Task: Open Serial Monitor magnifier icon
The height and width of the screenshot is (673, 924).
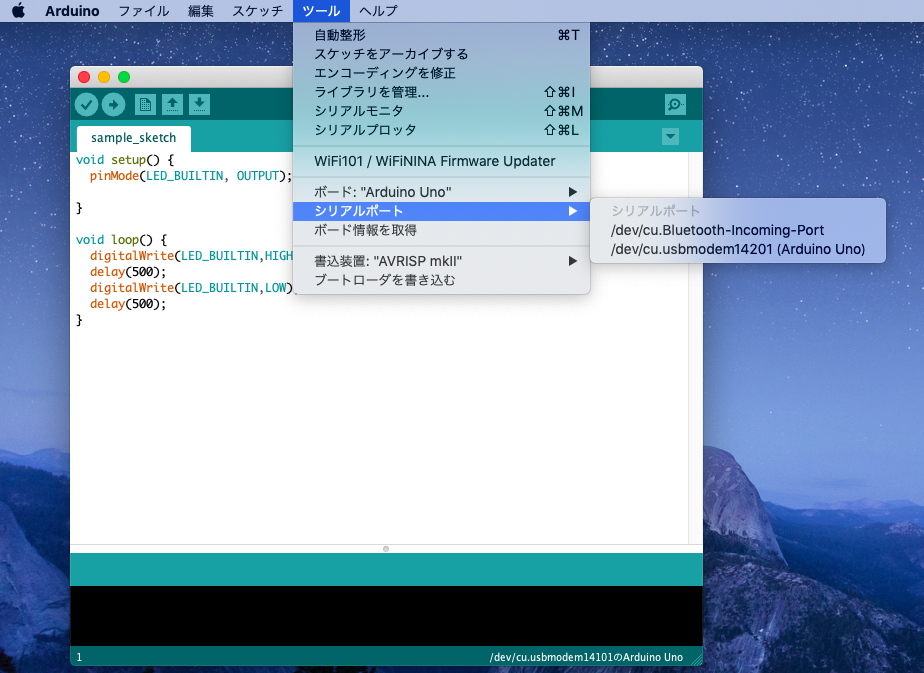Action: 675,105
